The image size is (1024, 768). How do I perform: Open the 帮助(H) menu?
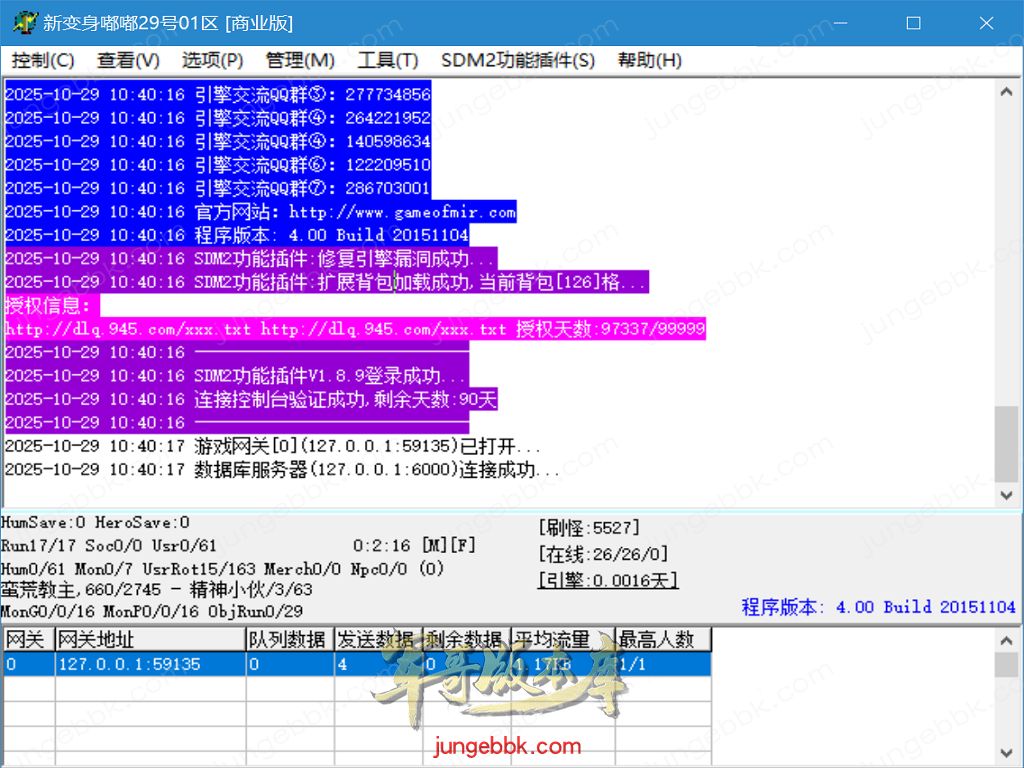click(x=649, y=60)
